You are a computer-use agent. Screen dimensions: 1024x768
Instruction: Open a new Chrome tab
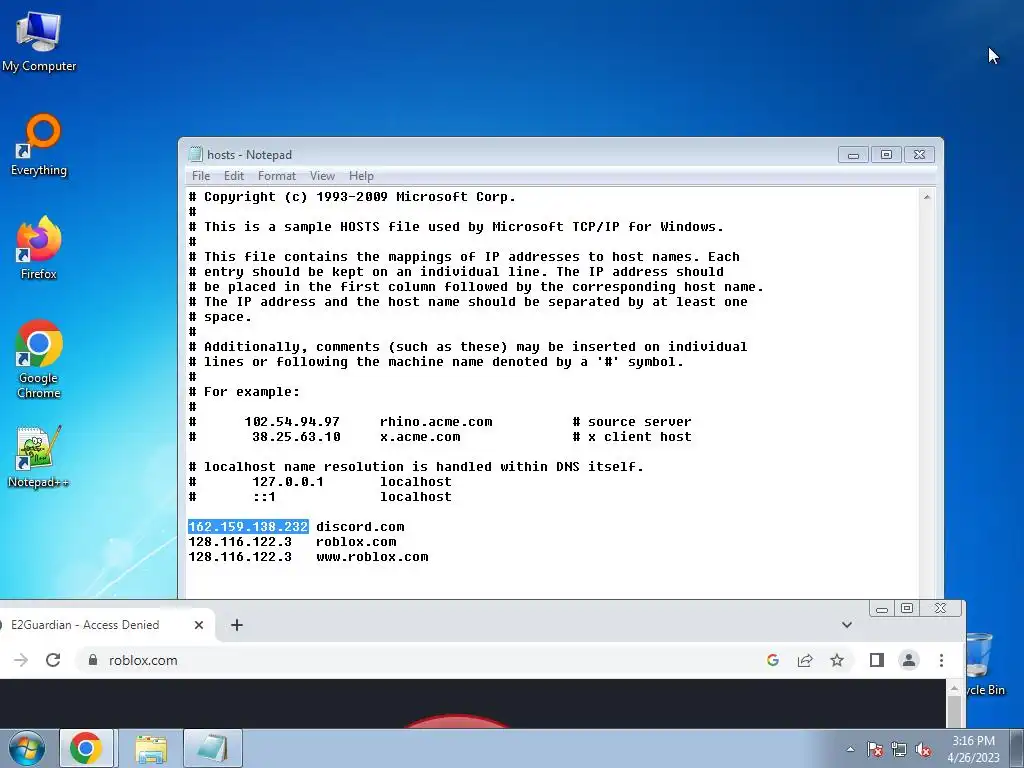[237, 625]
